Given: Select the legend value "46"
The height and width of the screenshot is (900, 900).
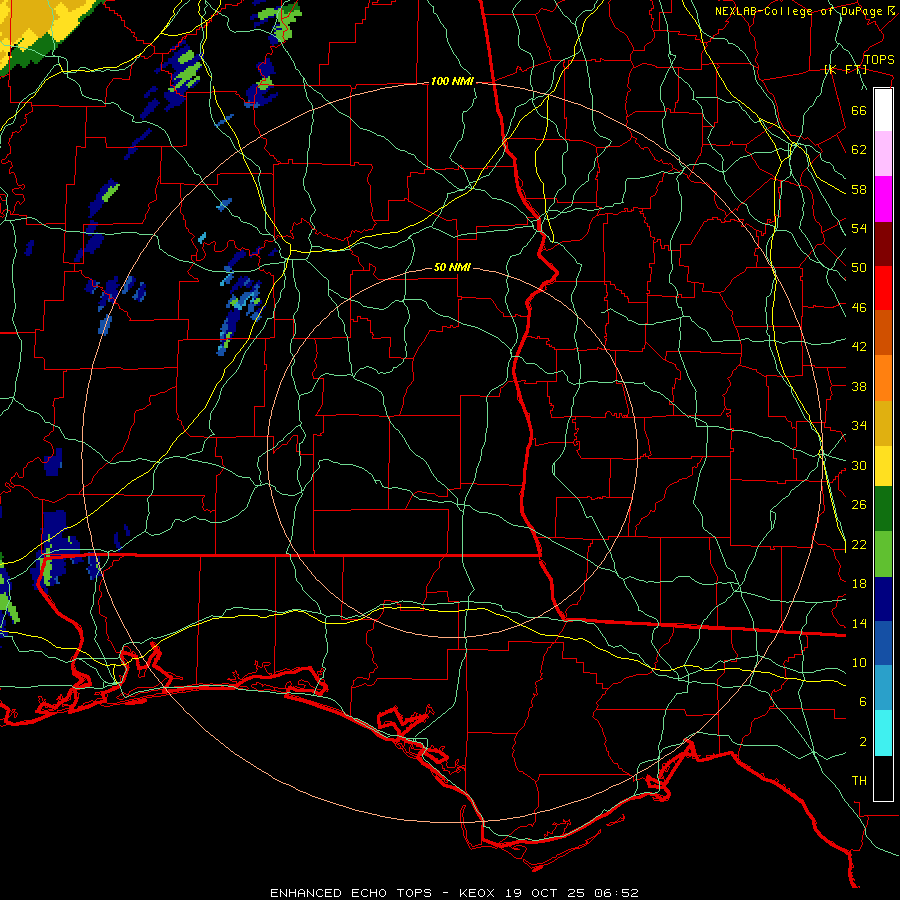Looking at the screenshot, I should point(859,308).
